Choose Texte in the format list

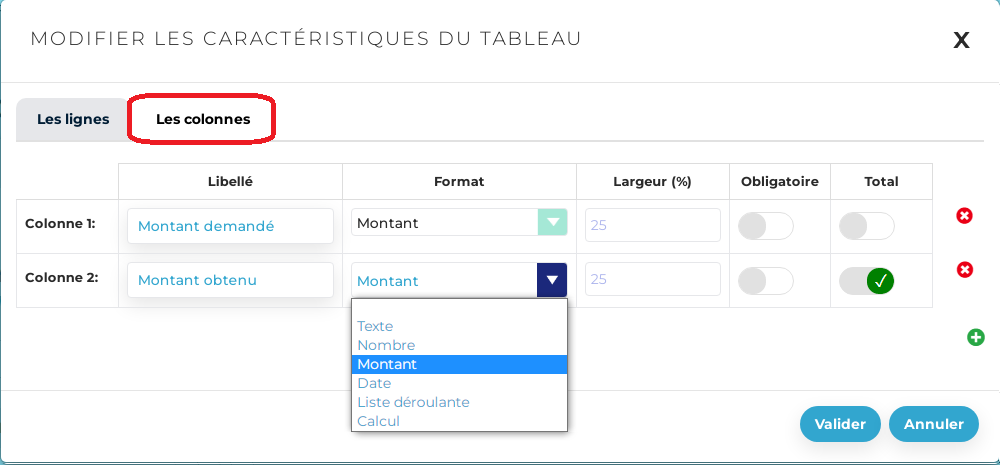point(375,326)
